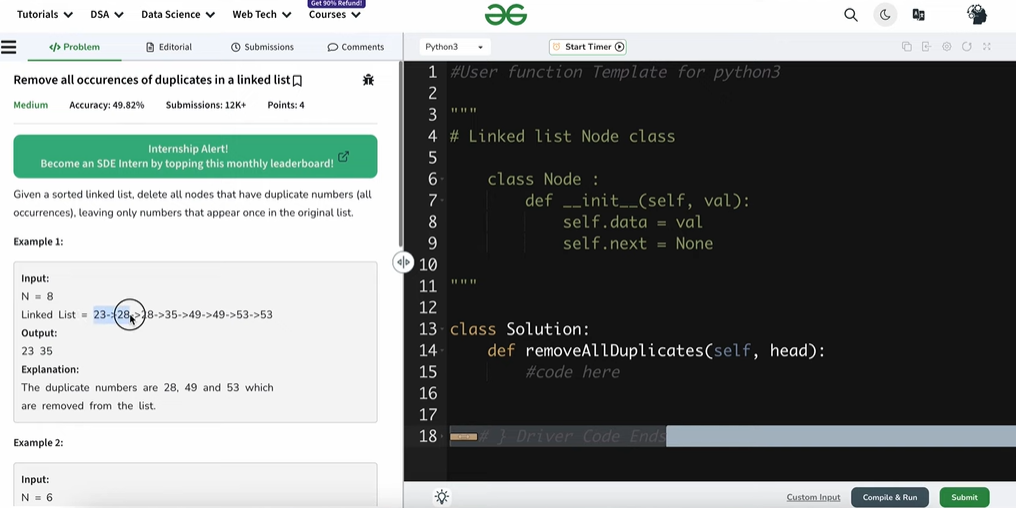Open the user profile avatar
The width and height of the screenshot is (1016, 508).
pos(976,14)
